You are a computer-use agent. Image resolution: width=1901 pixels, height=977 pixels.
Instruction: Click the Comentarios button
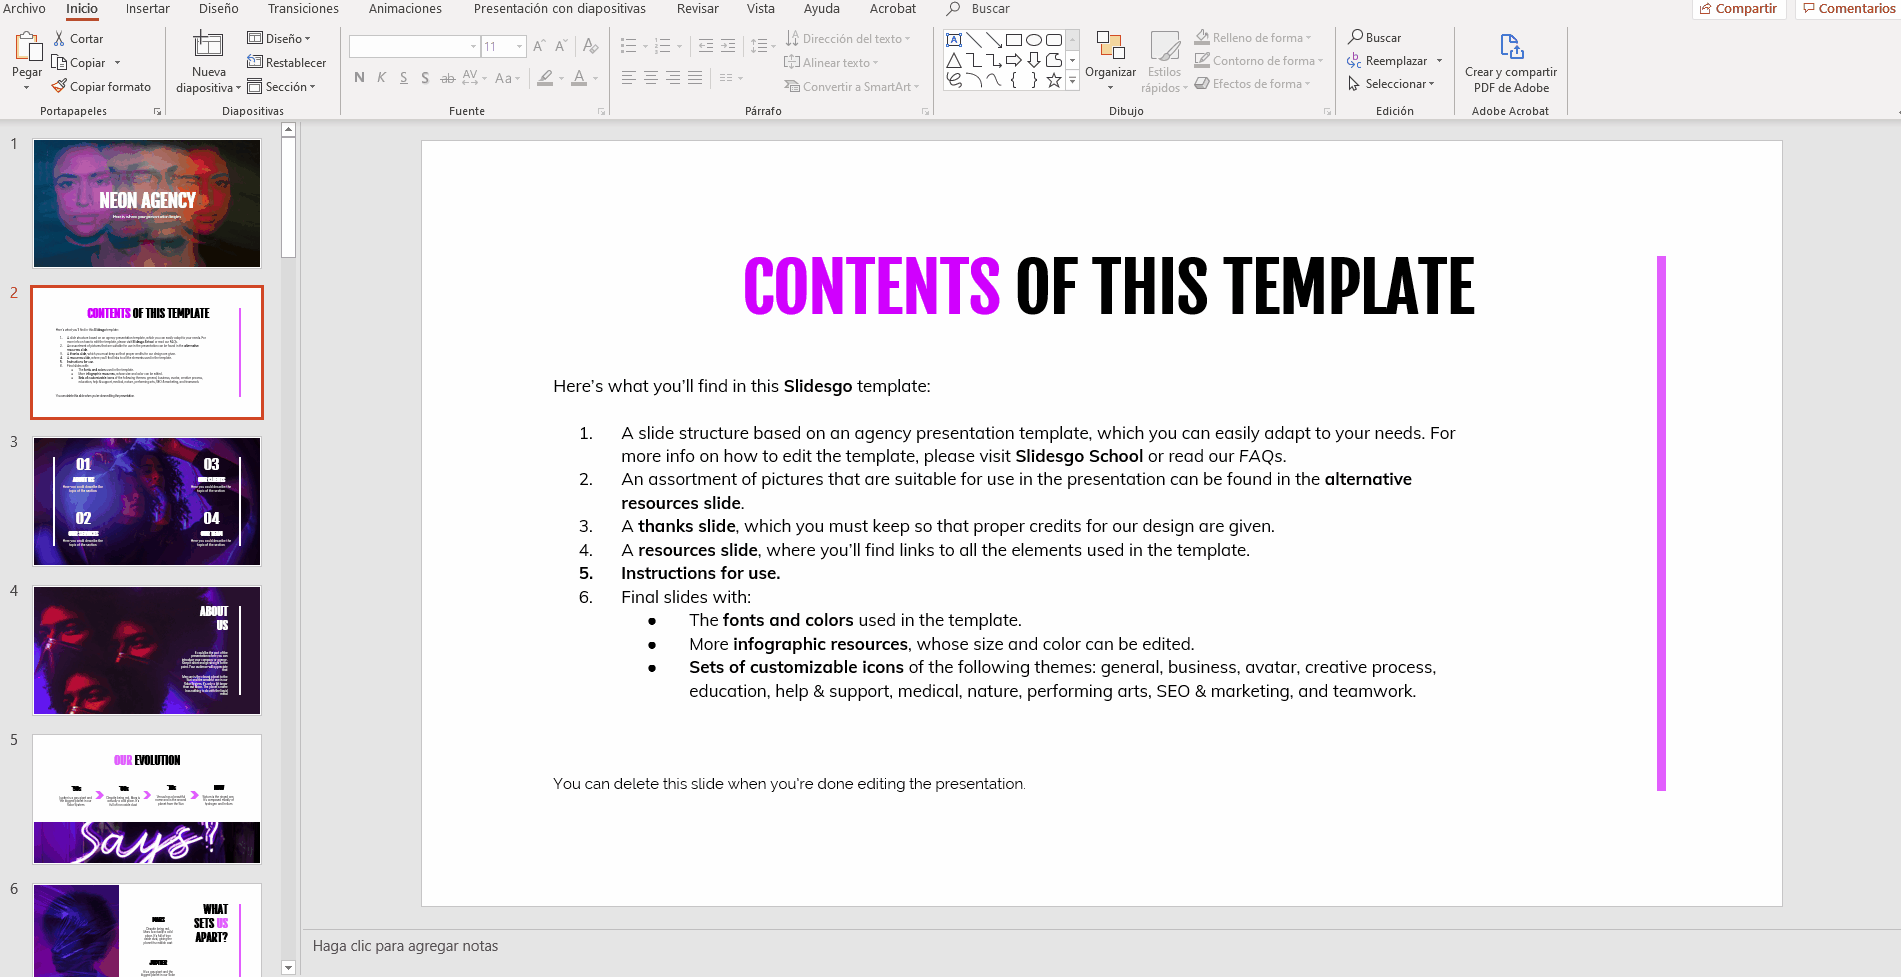(1848, 9)
